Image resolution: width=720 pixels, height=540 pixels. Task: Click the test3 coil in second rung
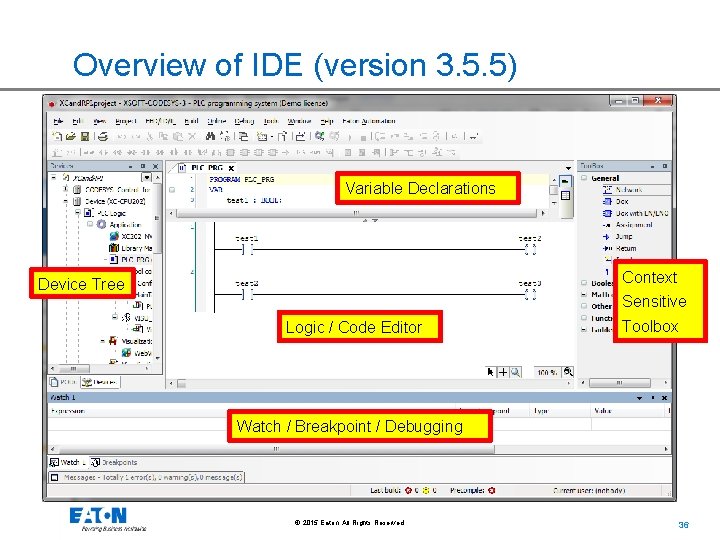pyautogui.click(x=530, y=294)
